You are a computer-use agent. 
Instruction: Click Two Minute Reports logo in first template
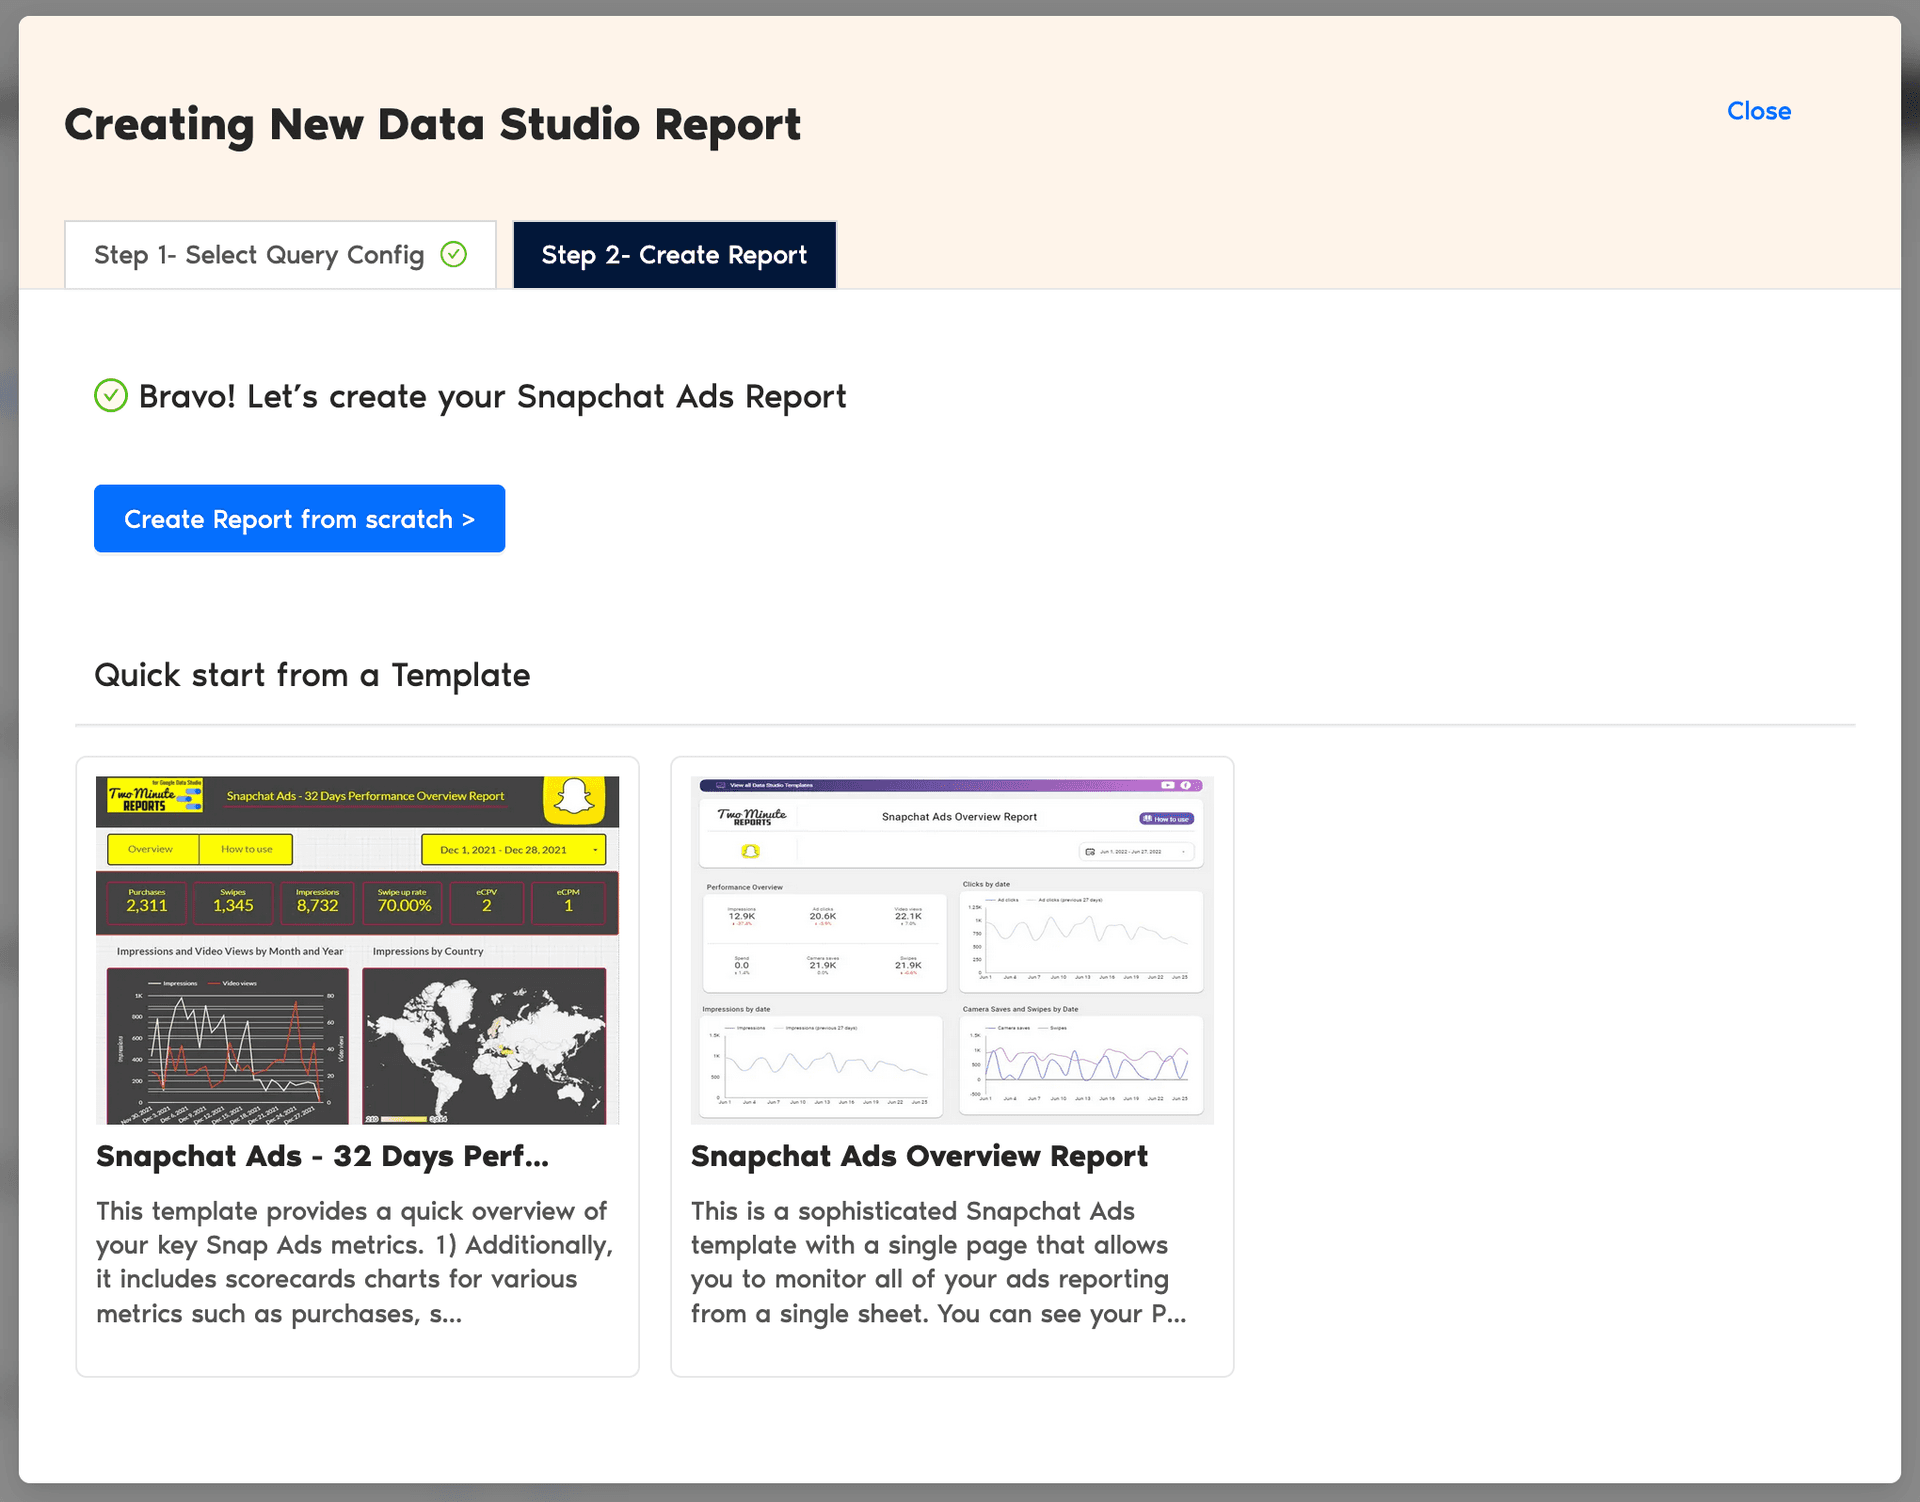(x=155, y=796)
